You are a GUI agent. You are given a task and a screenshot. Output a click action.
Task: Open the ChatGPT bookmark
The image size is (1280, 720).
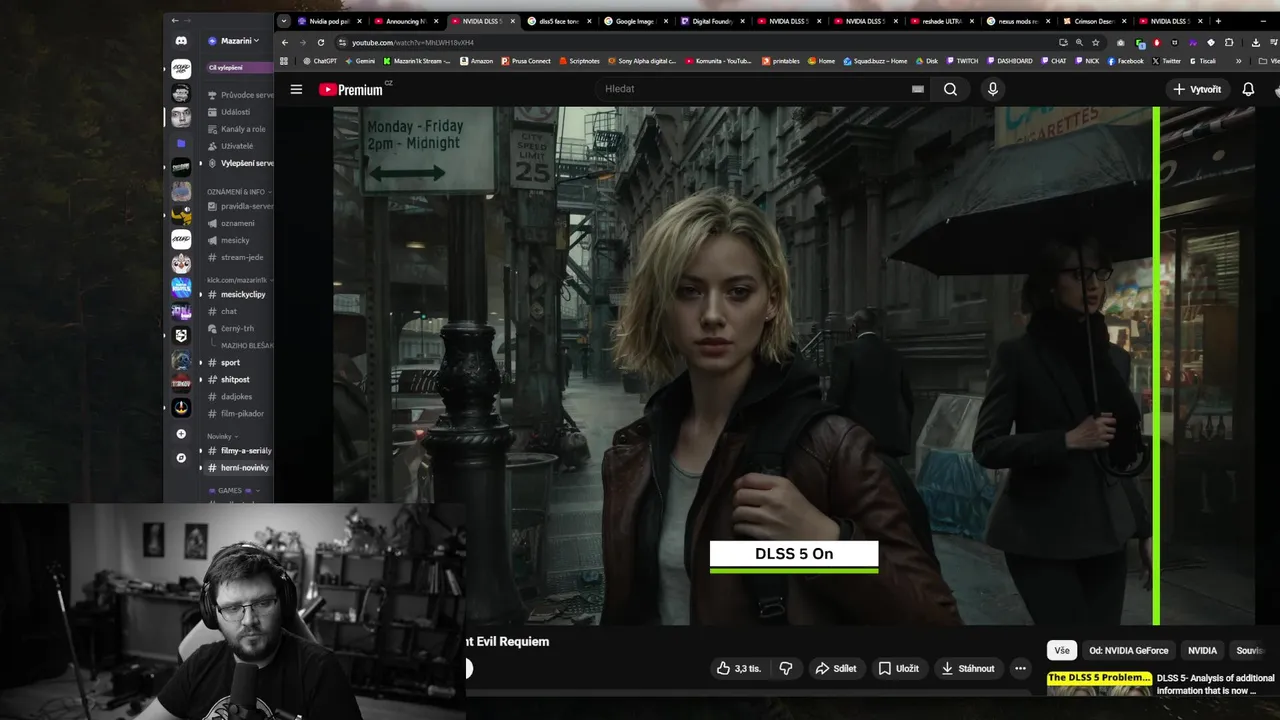320,61
